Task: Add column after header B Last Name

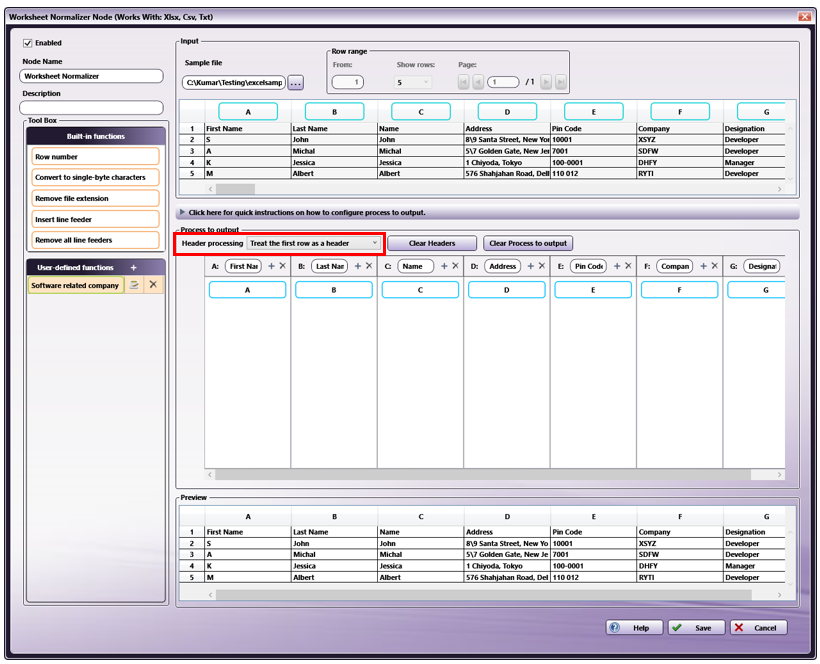Action: pos(358,266)
